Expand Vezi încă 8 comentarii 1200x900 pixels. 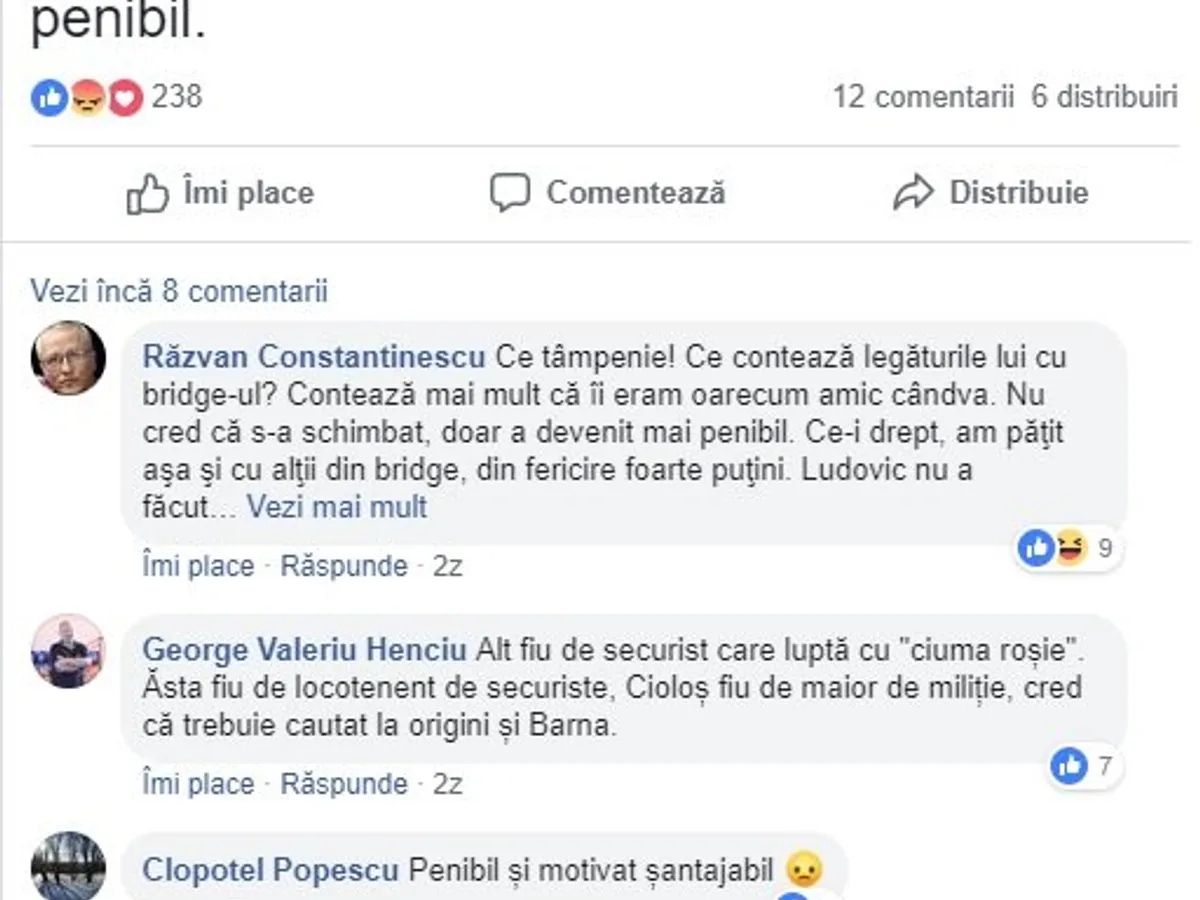pyautogui.click(x=179, y=291)
